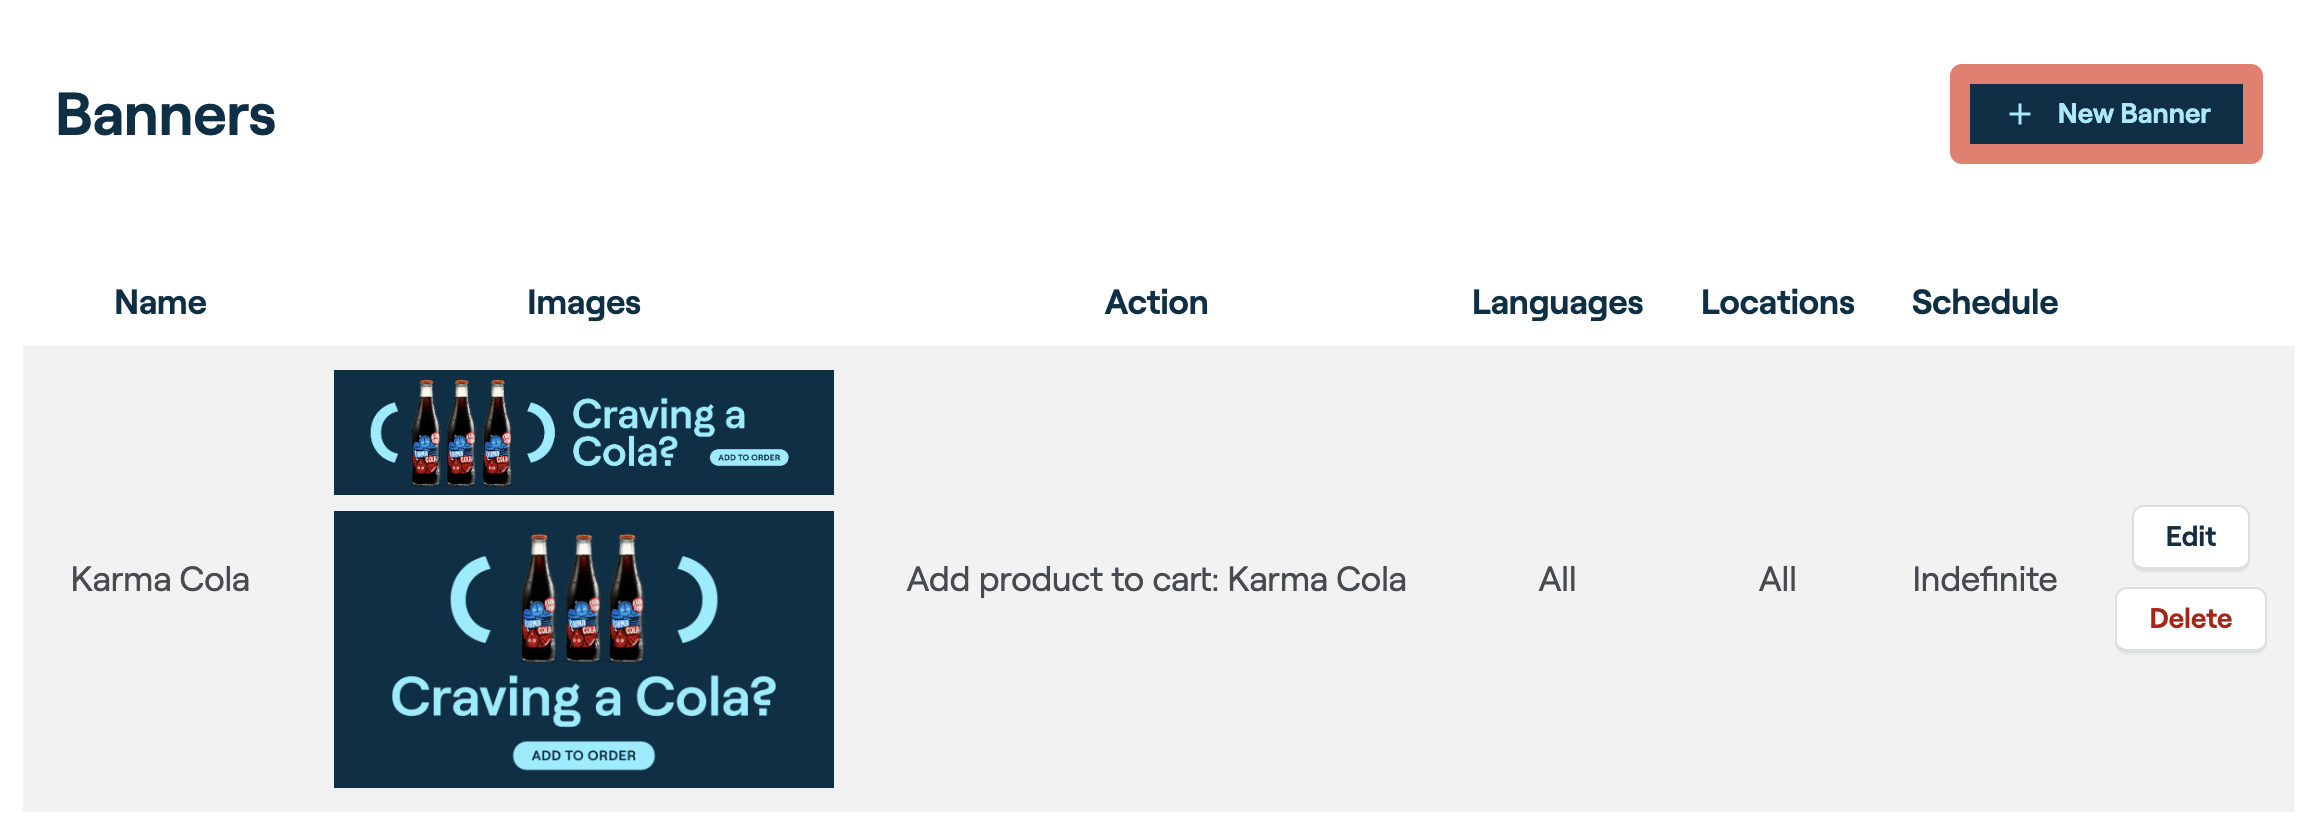Click the plus icon on New Banner
This screenshot has width=2312, height=824.
[2019, 114]
